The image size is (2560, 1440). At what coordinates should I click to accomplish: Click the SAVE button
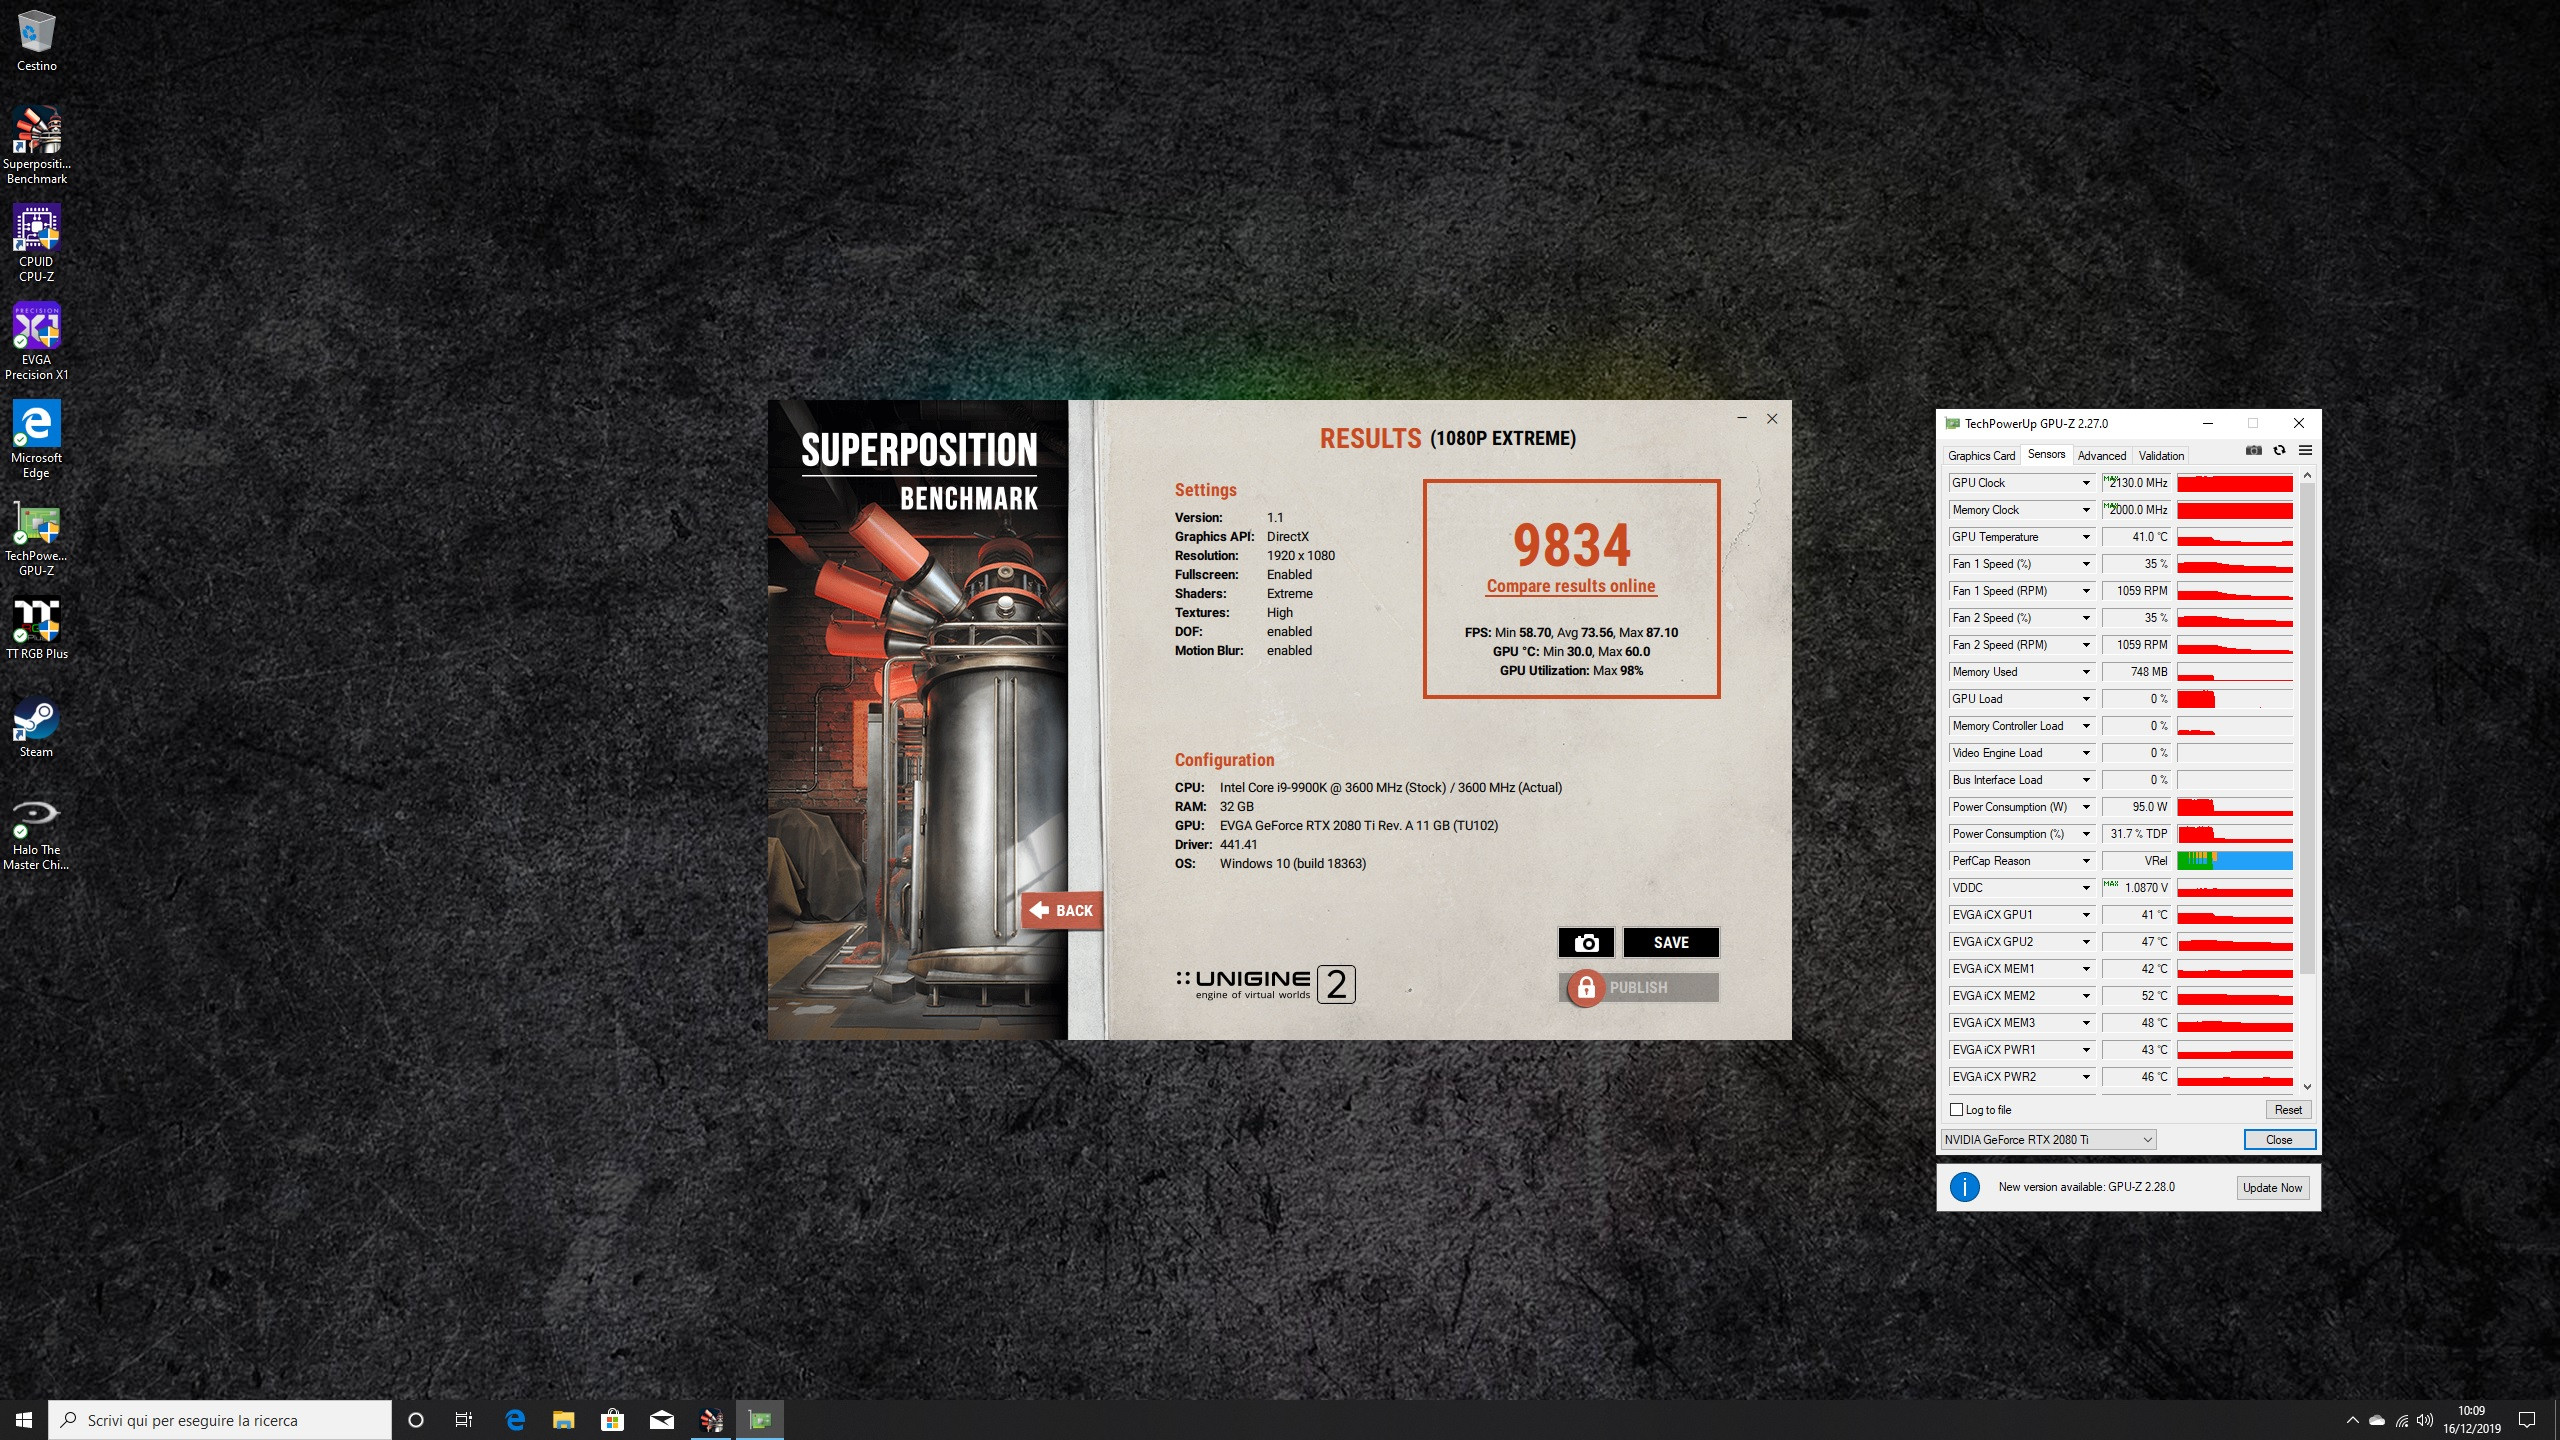[1671, 943]
